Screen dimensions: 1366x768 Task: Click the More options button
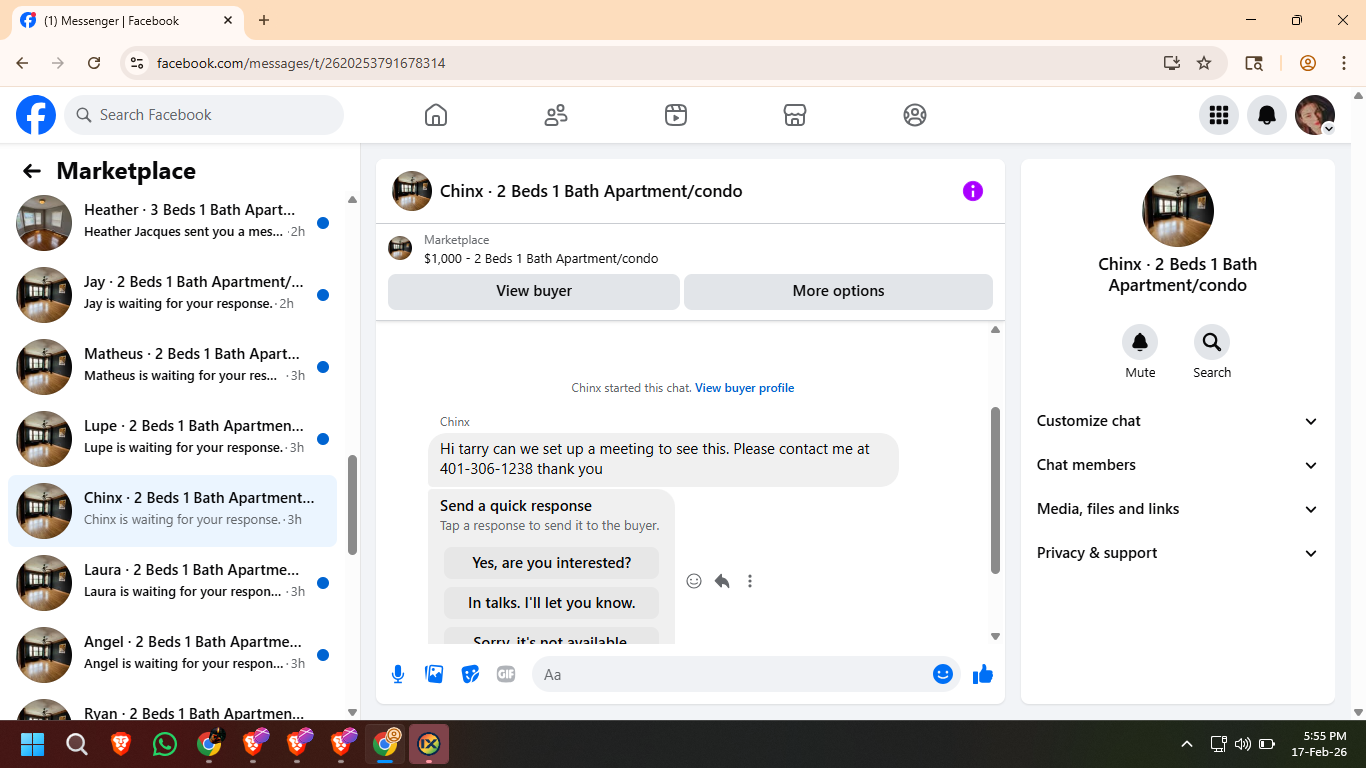click(838, 291)
